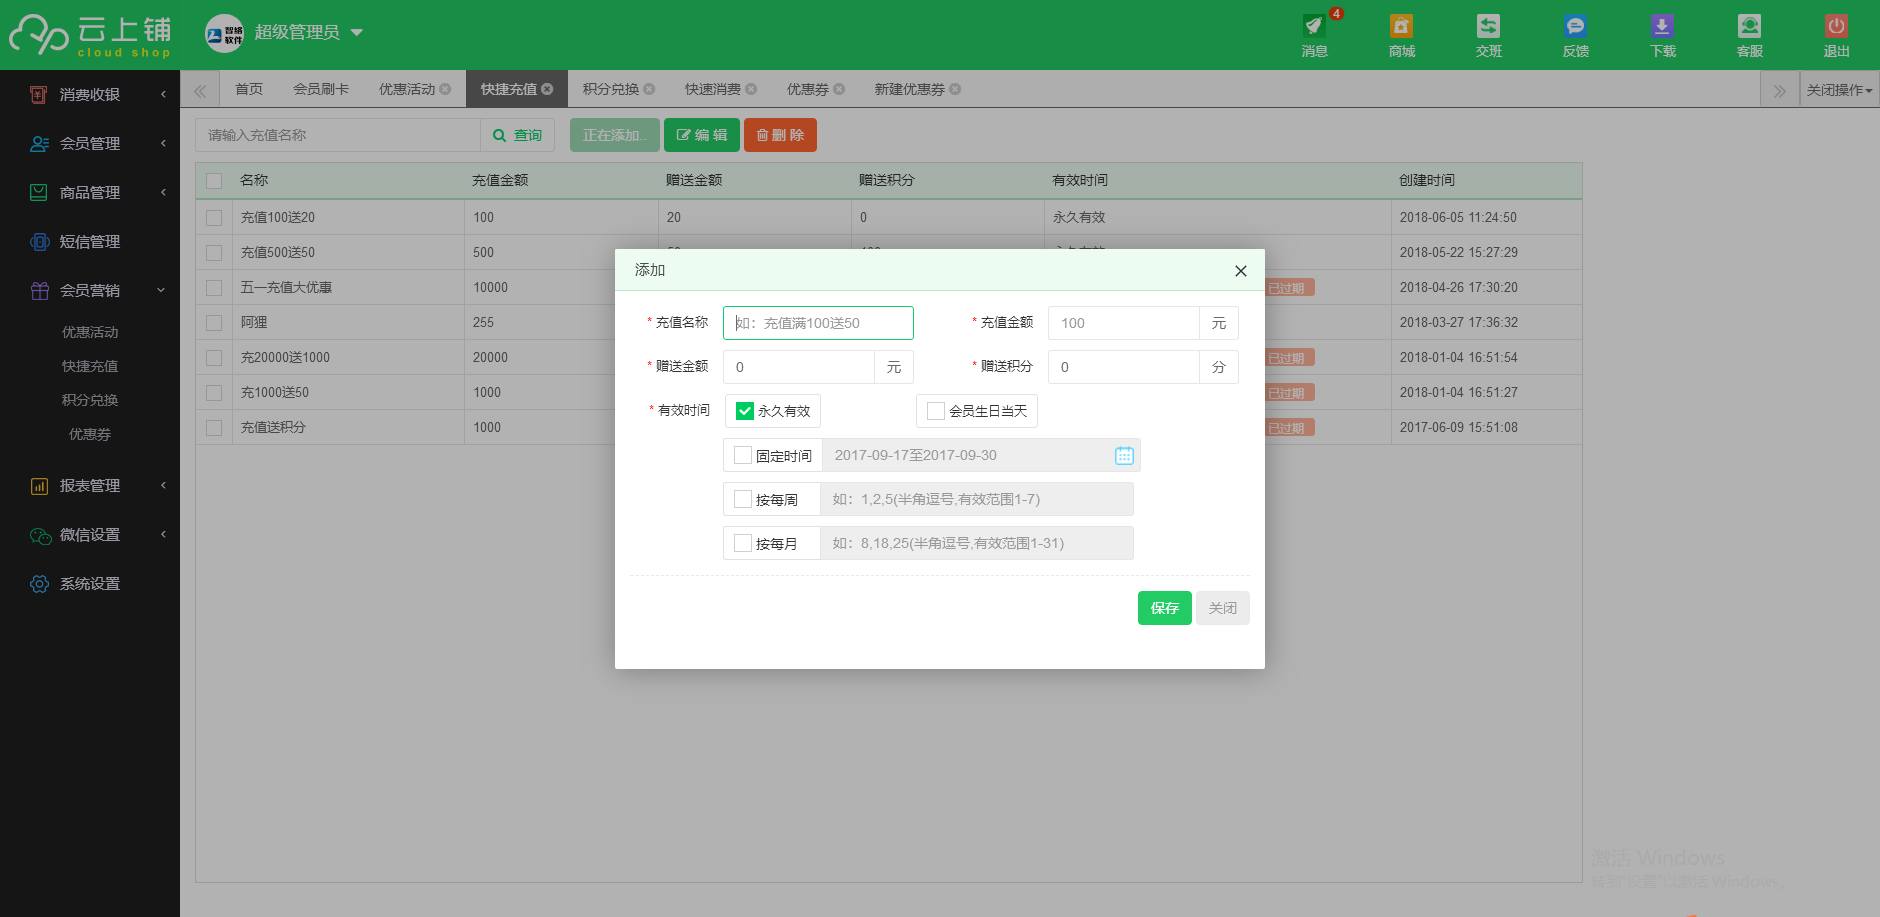Click the super admin avatar icon
Image resolution: width=1880 pixels, height=917 pixels.
(224, 33)
